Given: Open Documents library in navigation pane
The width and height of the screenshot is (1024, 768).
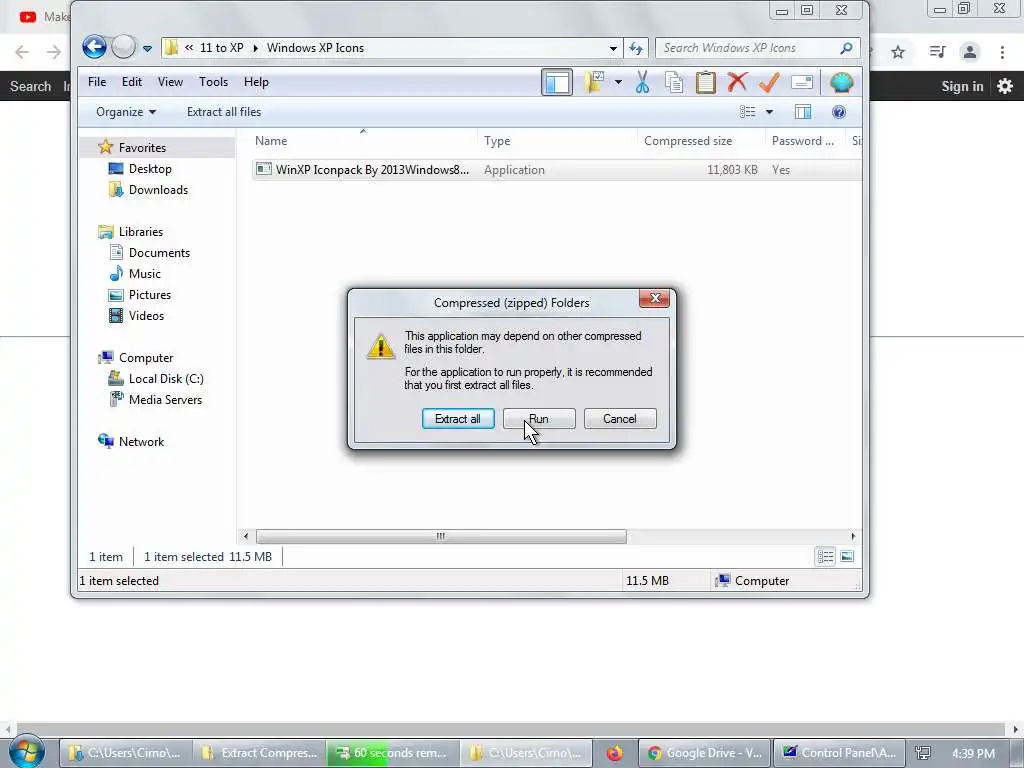Looking at the screenshot, I should (159, 253).
